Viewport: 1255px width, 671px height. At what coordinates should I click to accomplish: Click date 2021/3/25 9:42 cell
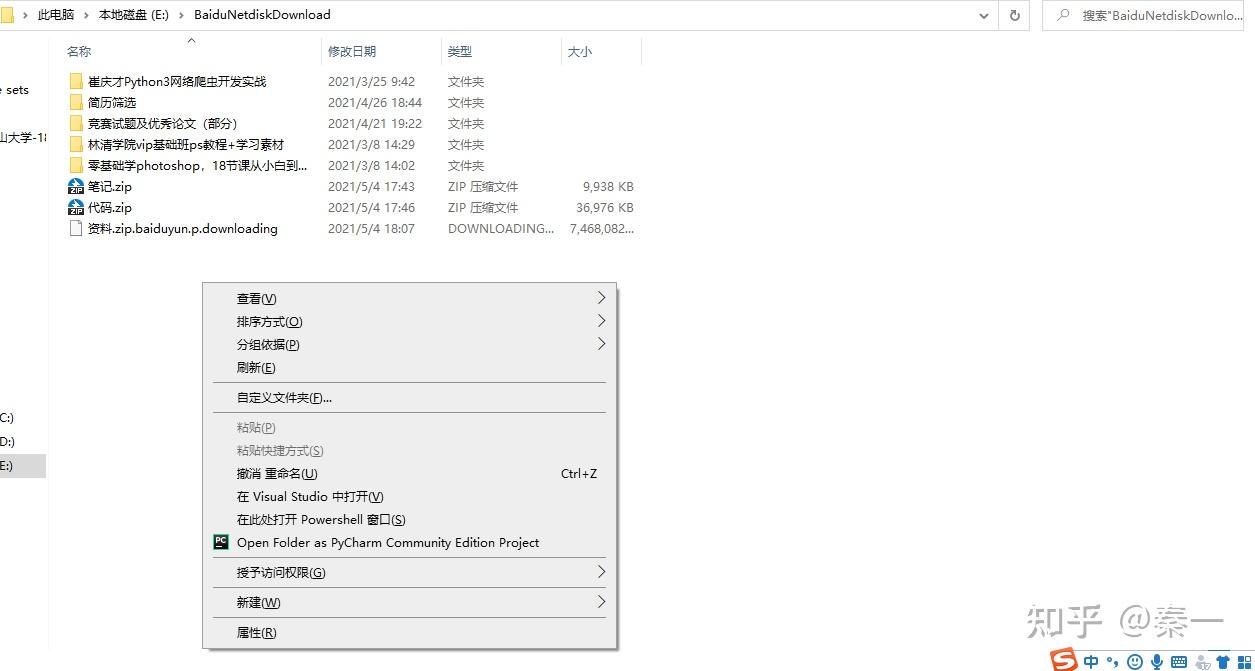coord(371,81)
